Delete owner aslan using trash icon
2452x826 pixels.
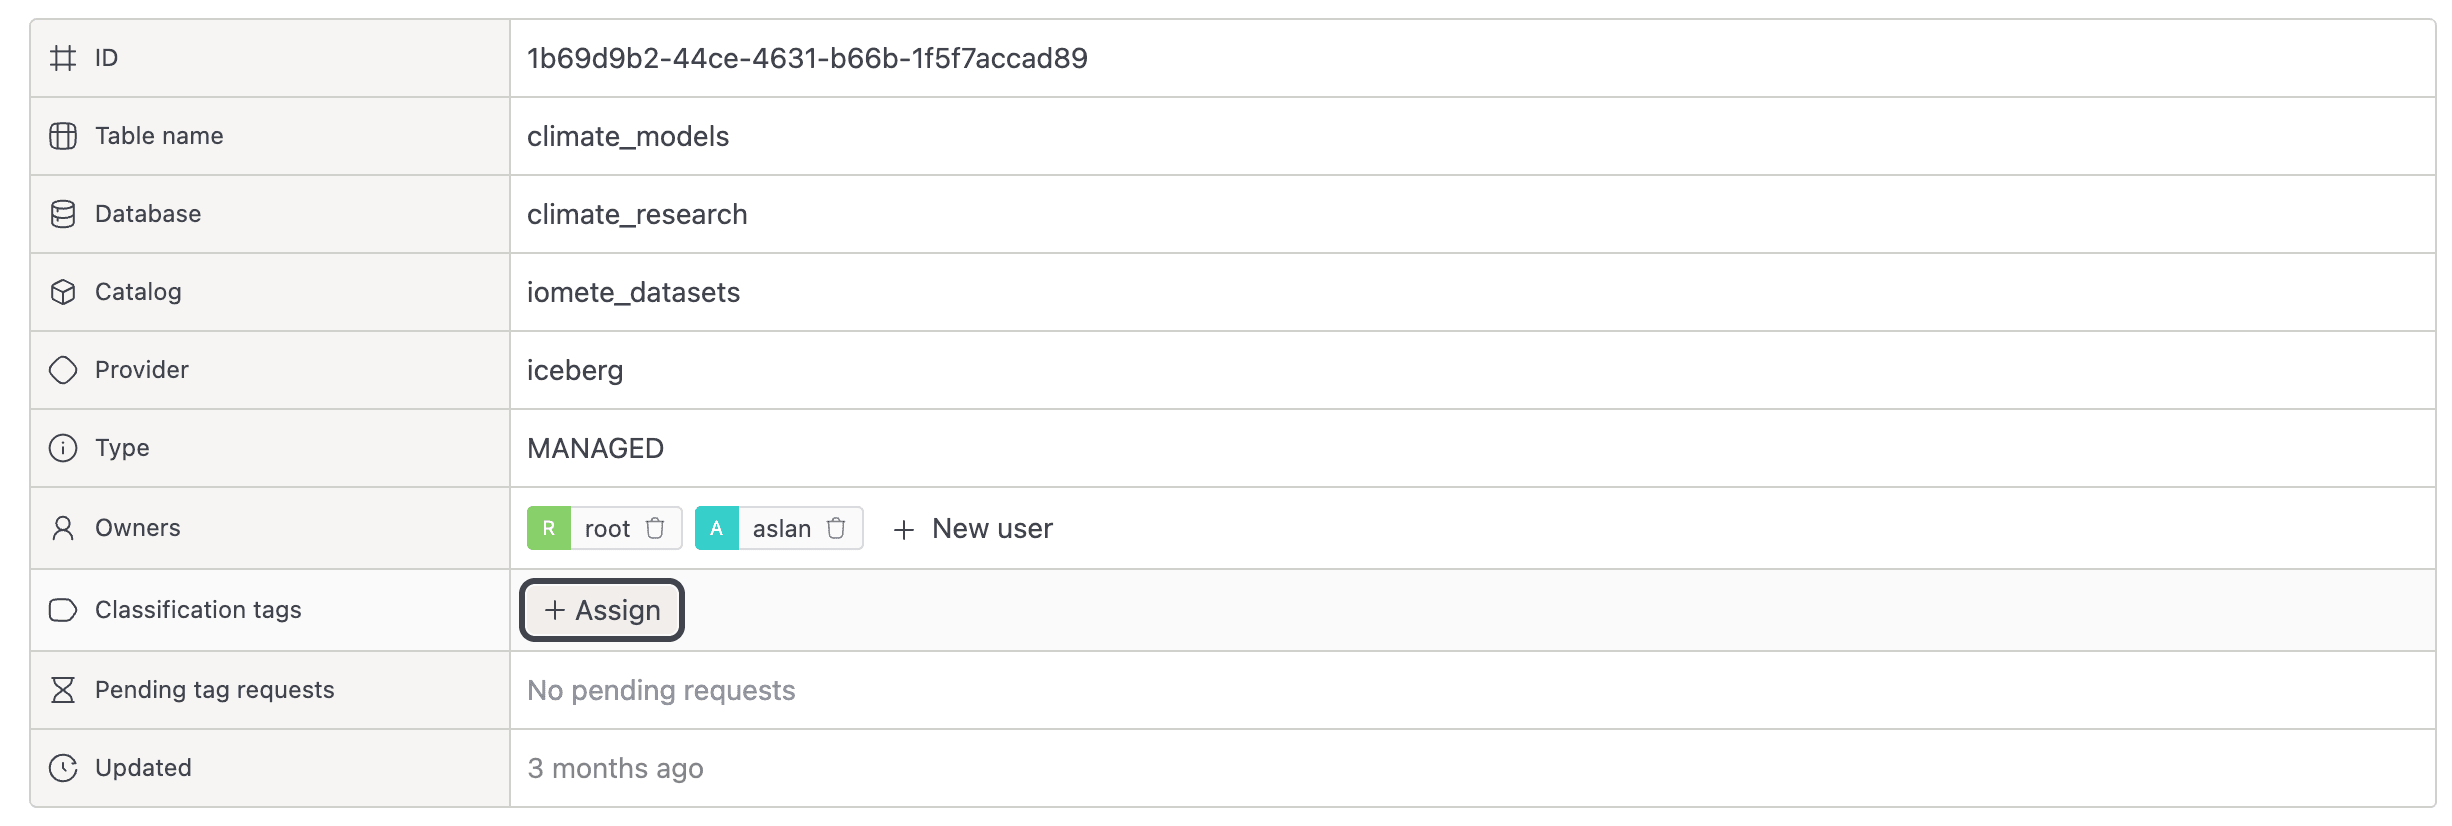point(836,528)
